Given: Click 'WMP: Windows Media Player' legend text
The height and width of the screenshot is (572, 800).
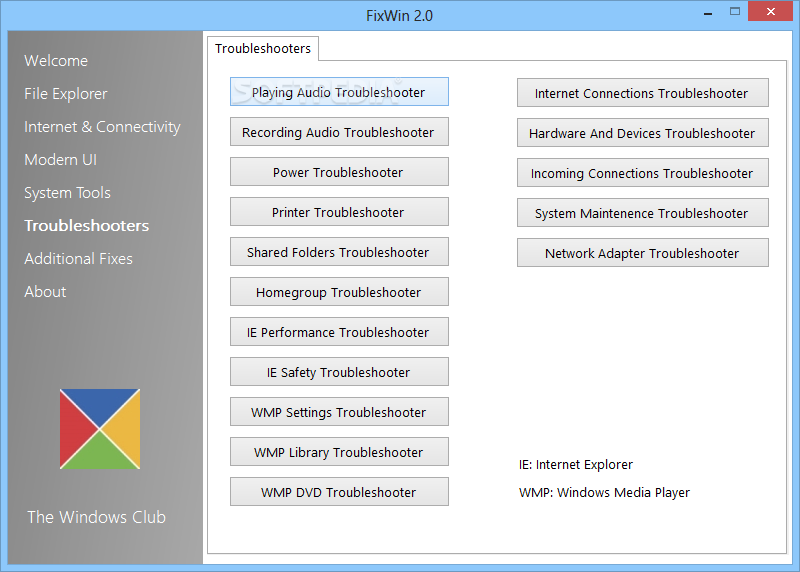Looking at the screenshot, I should point(605,493).
